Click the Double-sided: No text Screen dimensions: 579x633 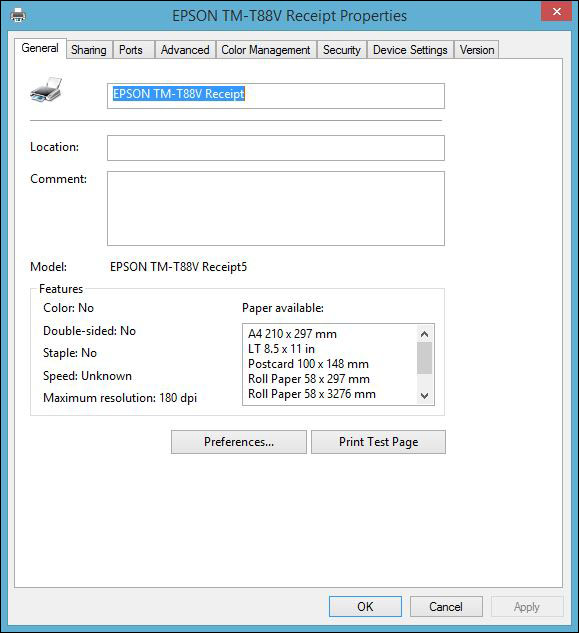[89, 331]
